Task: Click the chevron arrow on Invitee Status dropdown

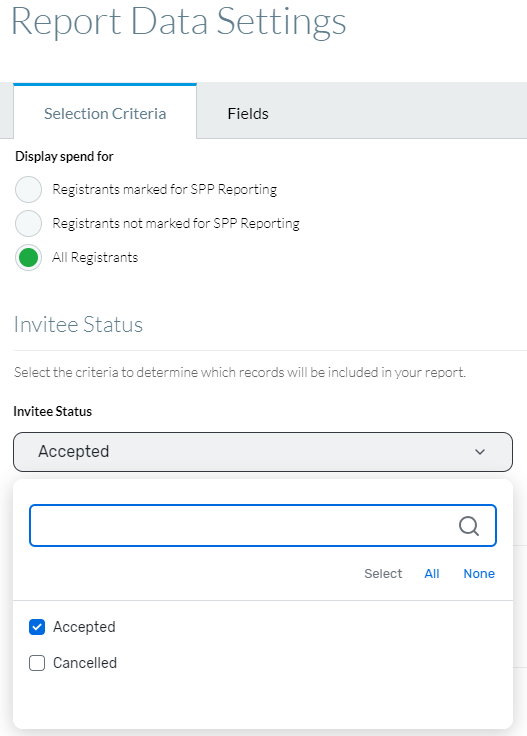Action: (x=480, y=452)
